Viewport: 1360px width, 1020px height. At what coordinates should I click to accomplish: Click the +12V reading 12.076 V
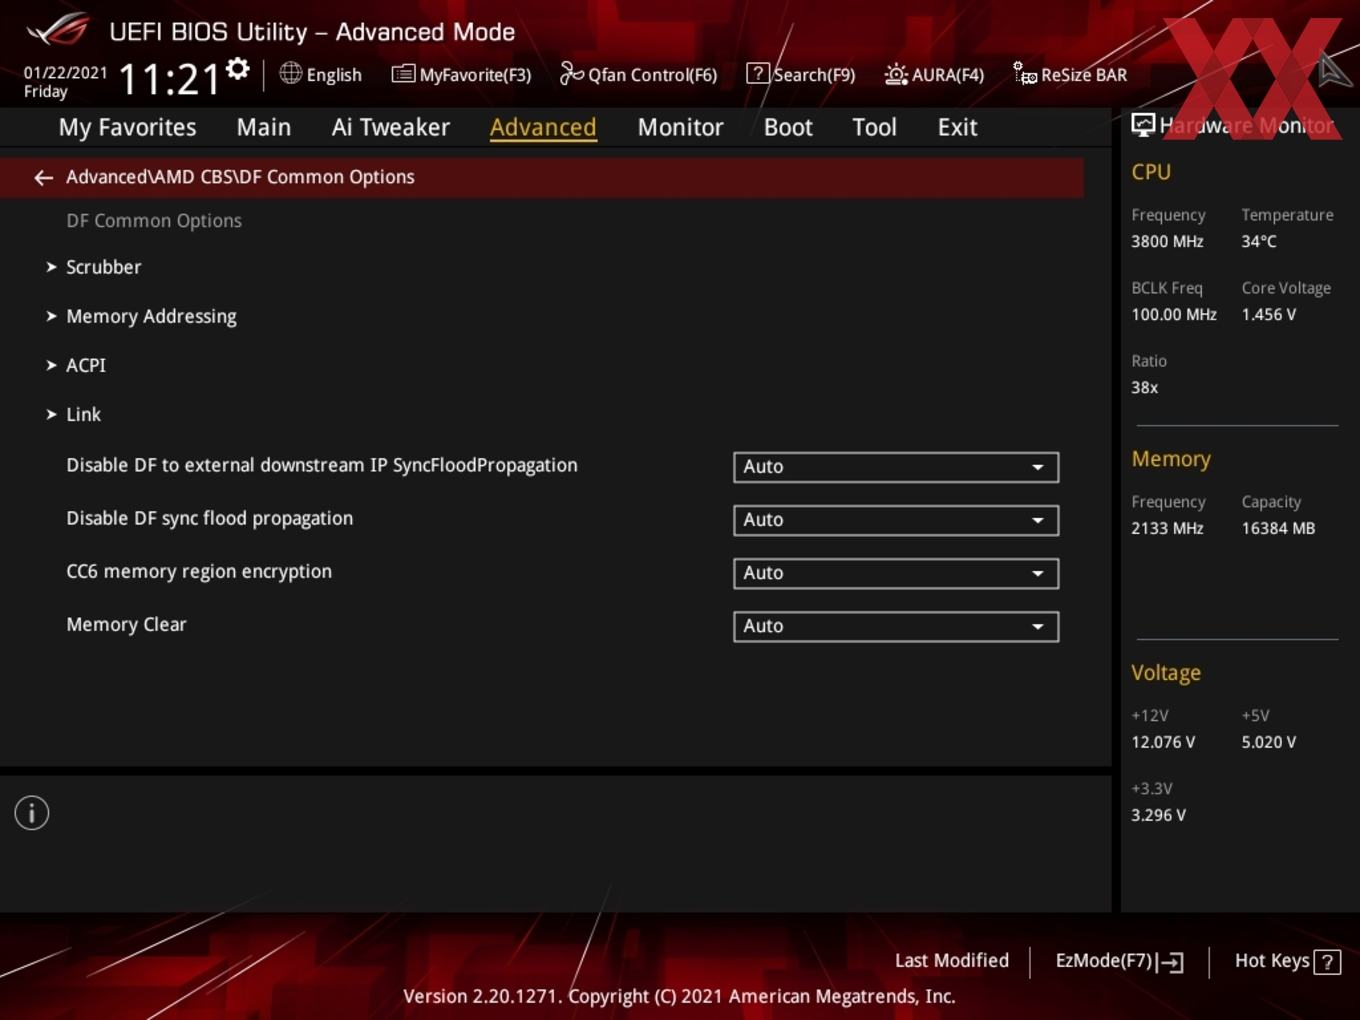pyautogui.click(x=1163, y=742)
